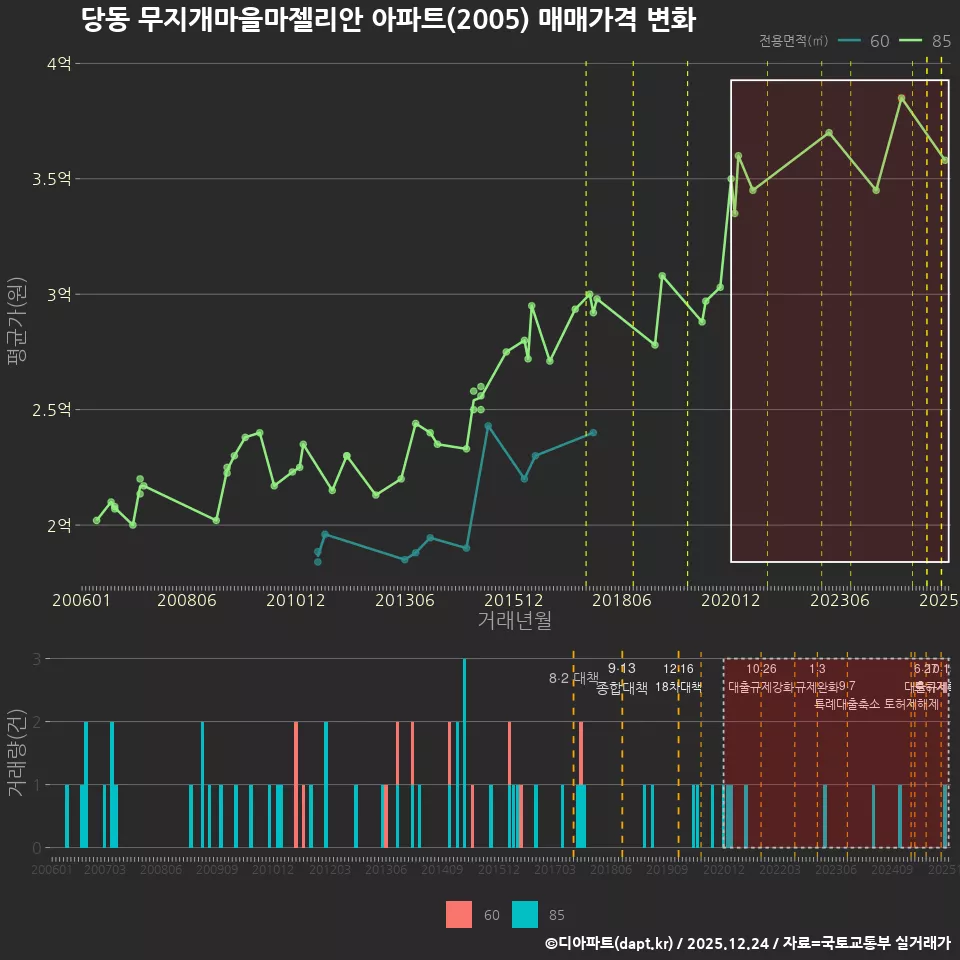This screenshot has height=960, width=960.
Task: Click the final teal 60㎡ point at 2.4억
Action: coord(593,432)
